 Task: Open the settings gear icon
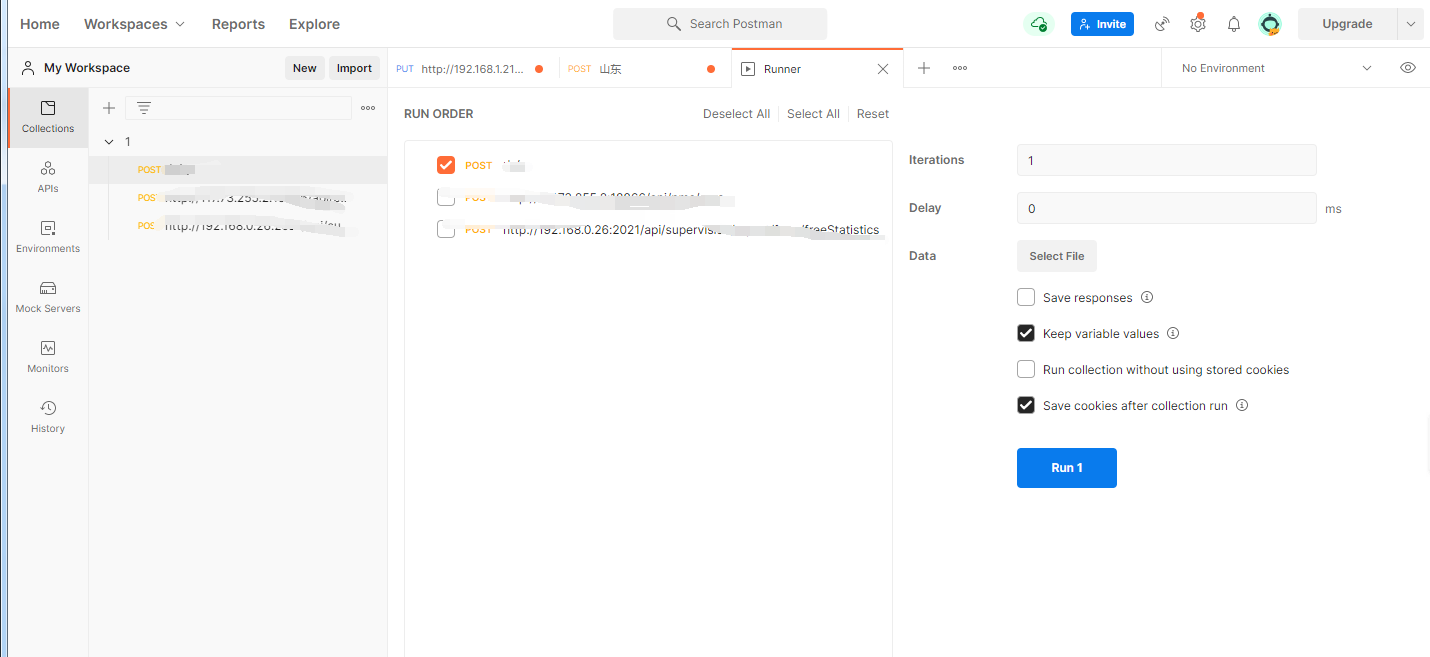[1198, 24]
